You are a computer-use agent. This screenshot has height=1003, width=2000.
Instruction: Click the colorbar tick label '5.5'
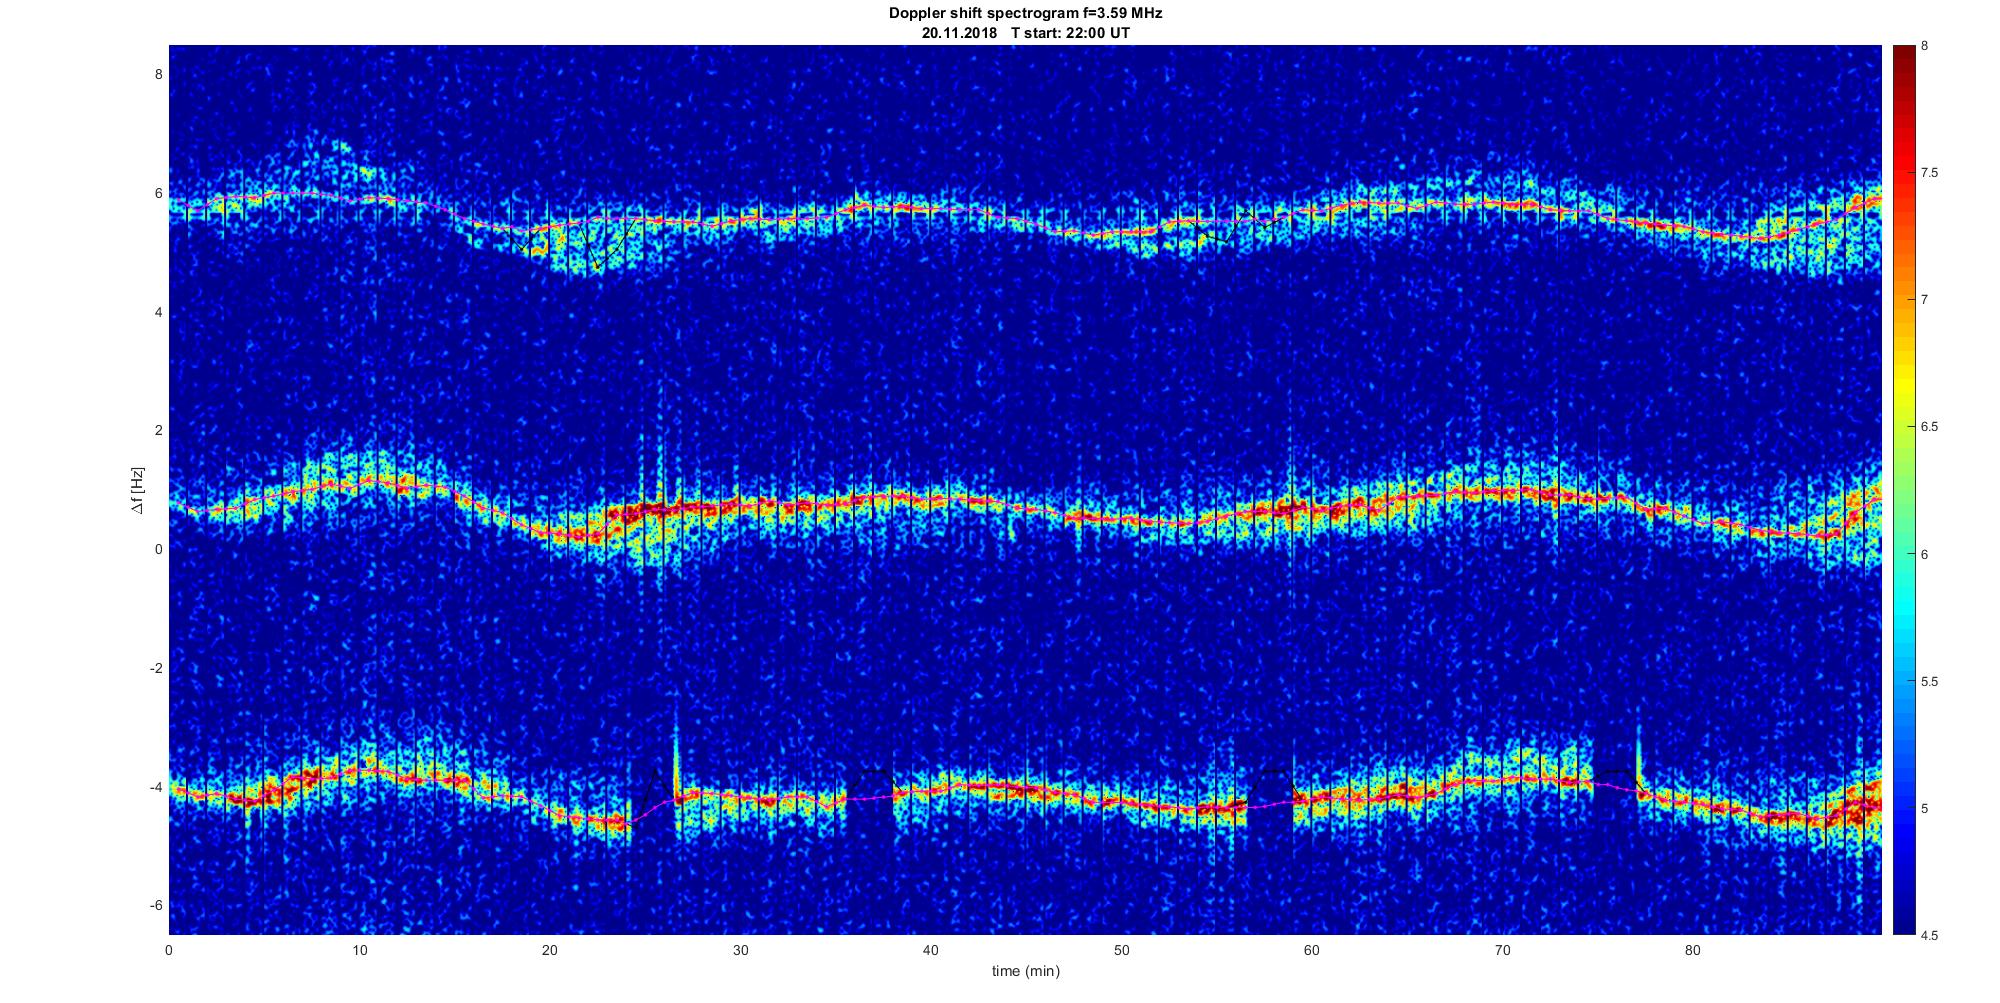tap(1930, 682)
